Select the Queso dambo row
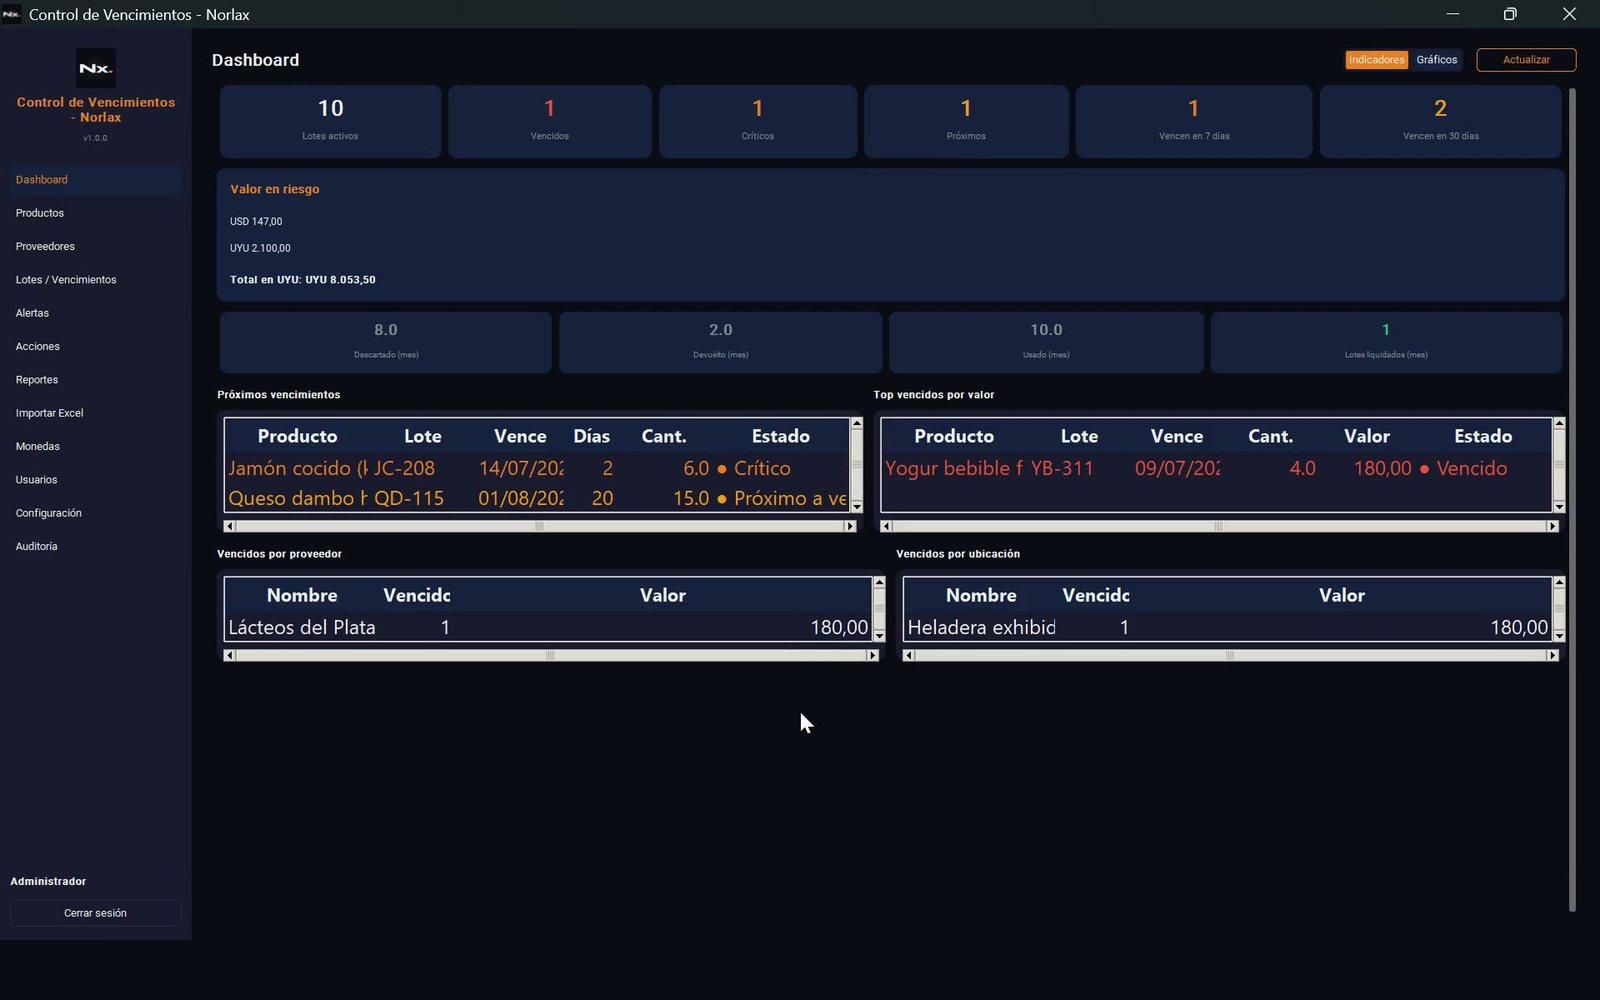Screen dimensions: 1600x1000 point(537,498)
